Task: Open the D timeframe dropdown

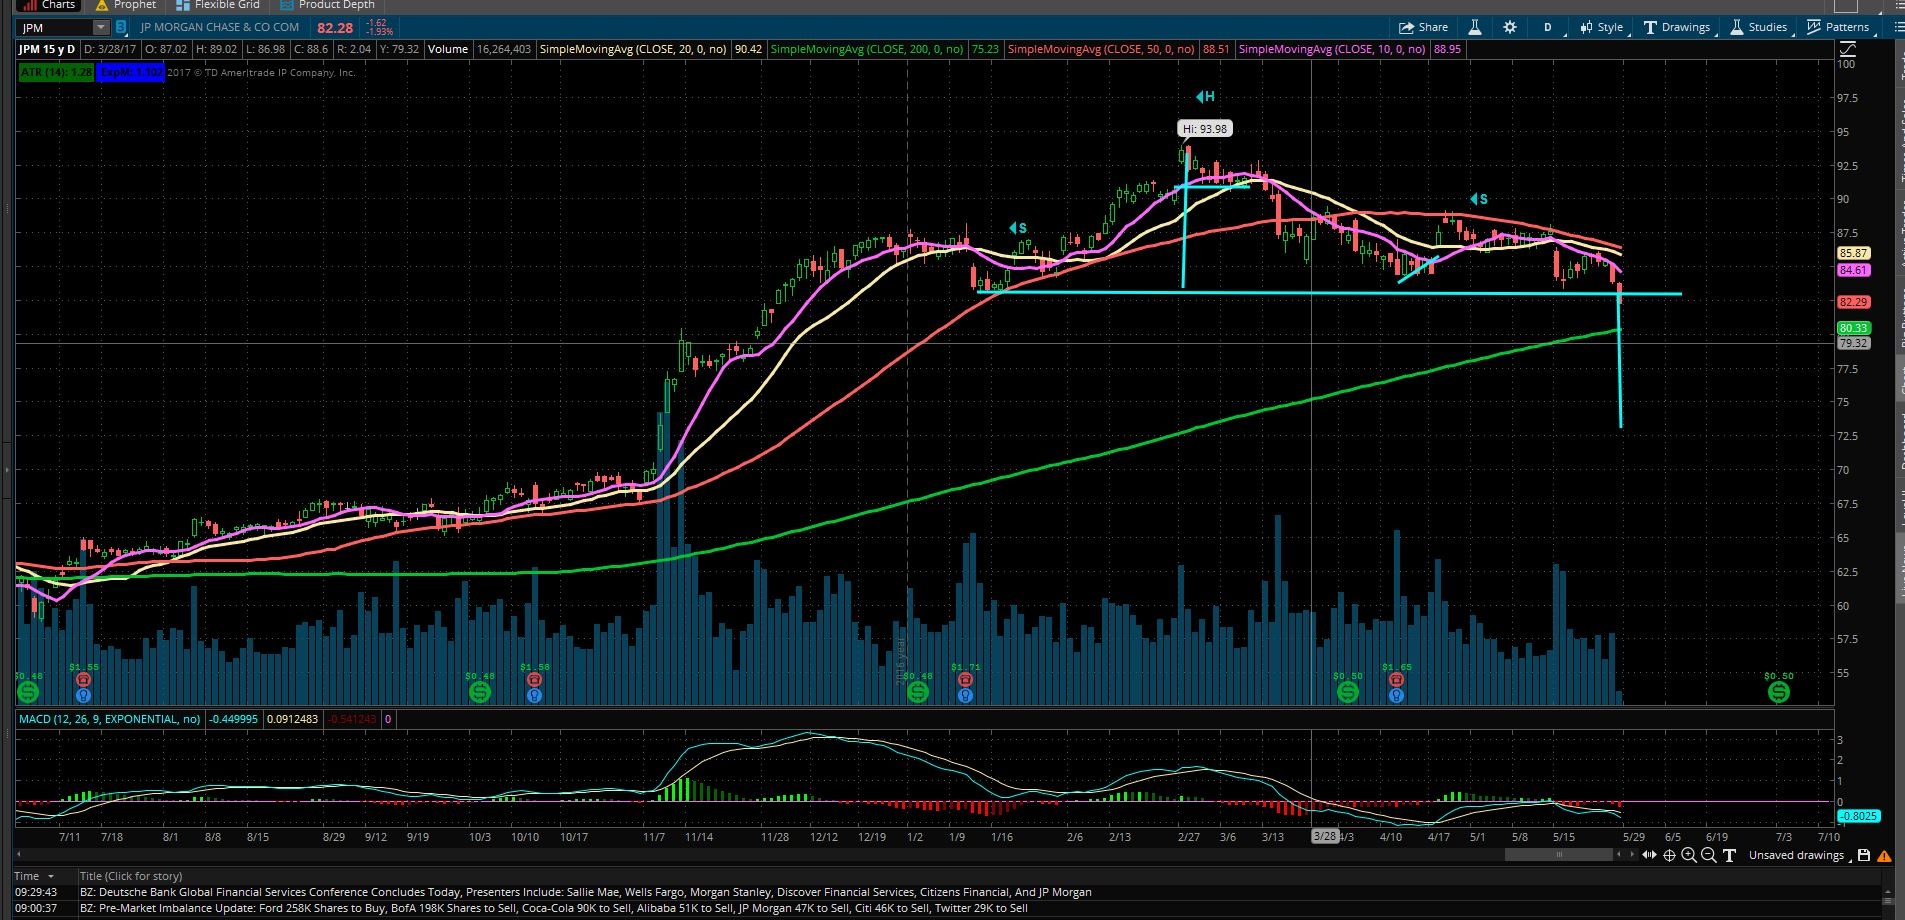Action: click(x=1547, y=27)
